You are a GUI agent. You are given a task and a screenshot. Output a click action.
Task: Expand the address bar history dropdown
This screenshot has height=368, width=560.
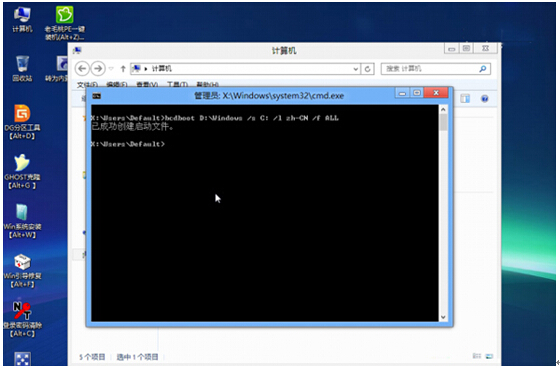(356, 69)
